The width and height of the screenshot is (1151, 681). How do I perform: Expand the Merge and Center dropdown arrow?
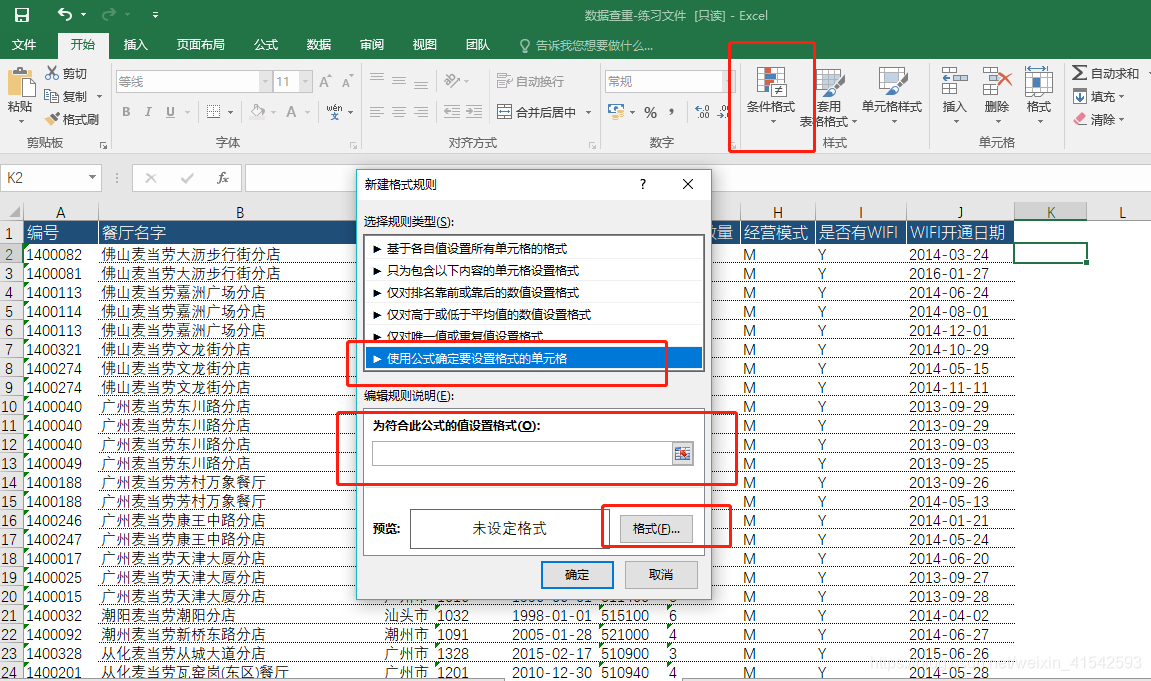[x=588, y=112]
